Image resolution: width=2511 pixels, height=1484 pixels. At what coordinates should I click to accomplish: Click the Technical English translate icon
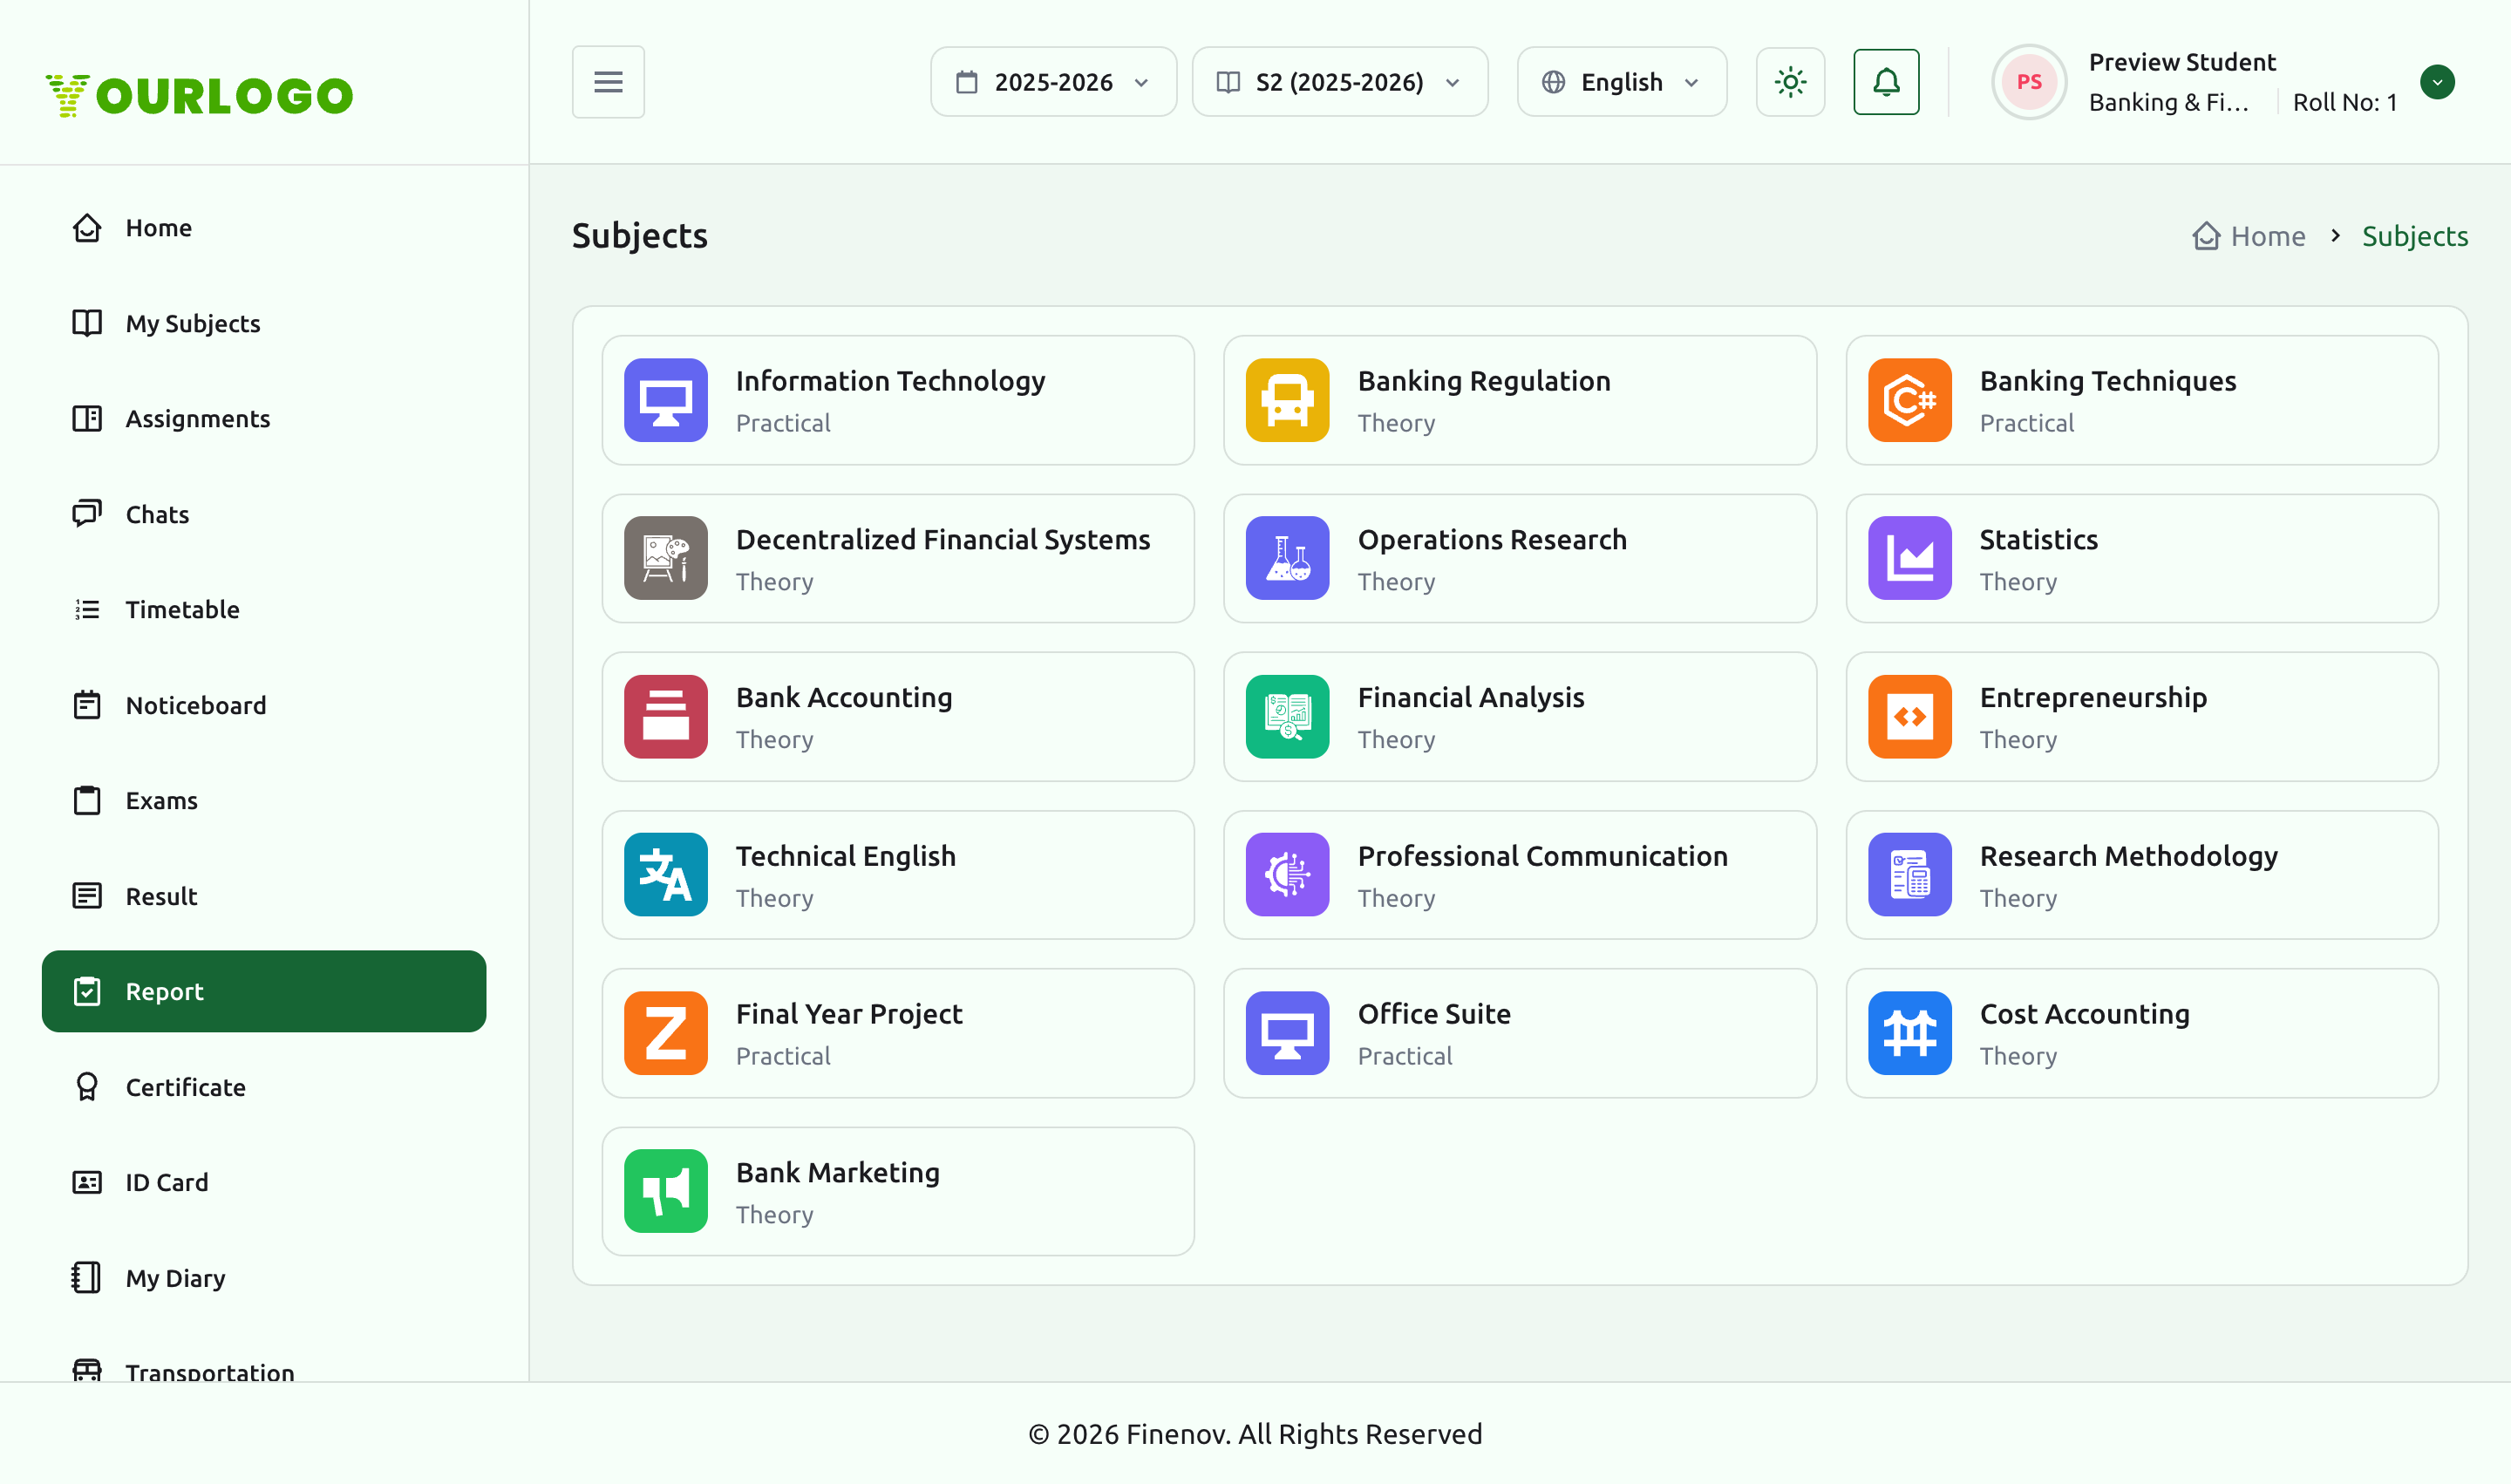click(666, 875)
